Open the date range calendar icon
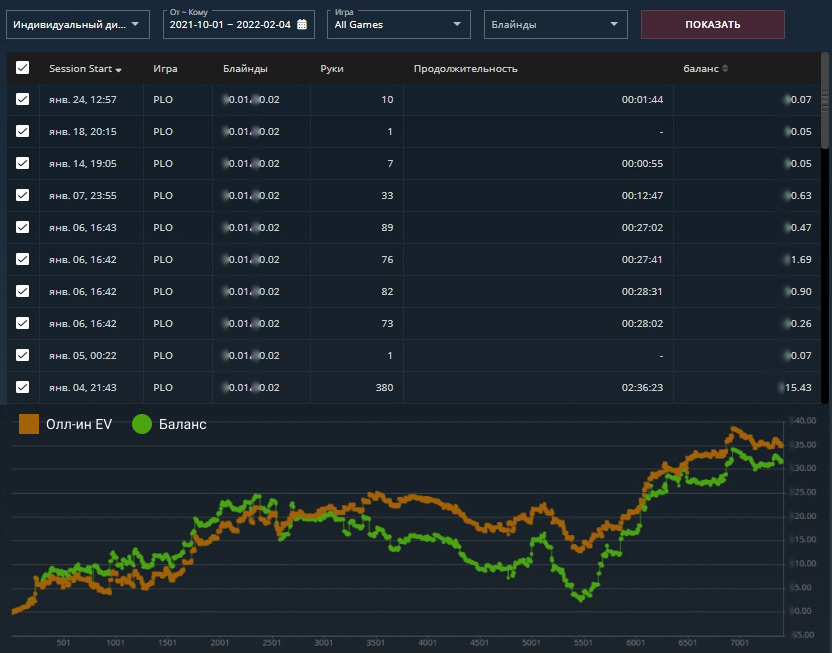The image size is (832, 653). click(302, 24)
